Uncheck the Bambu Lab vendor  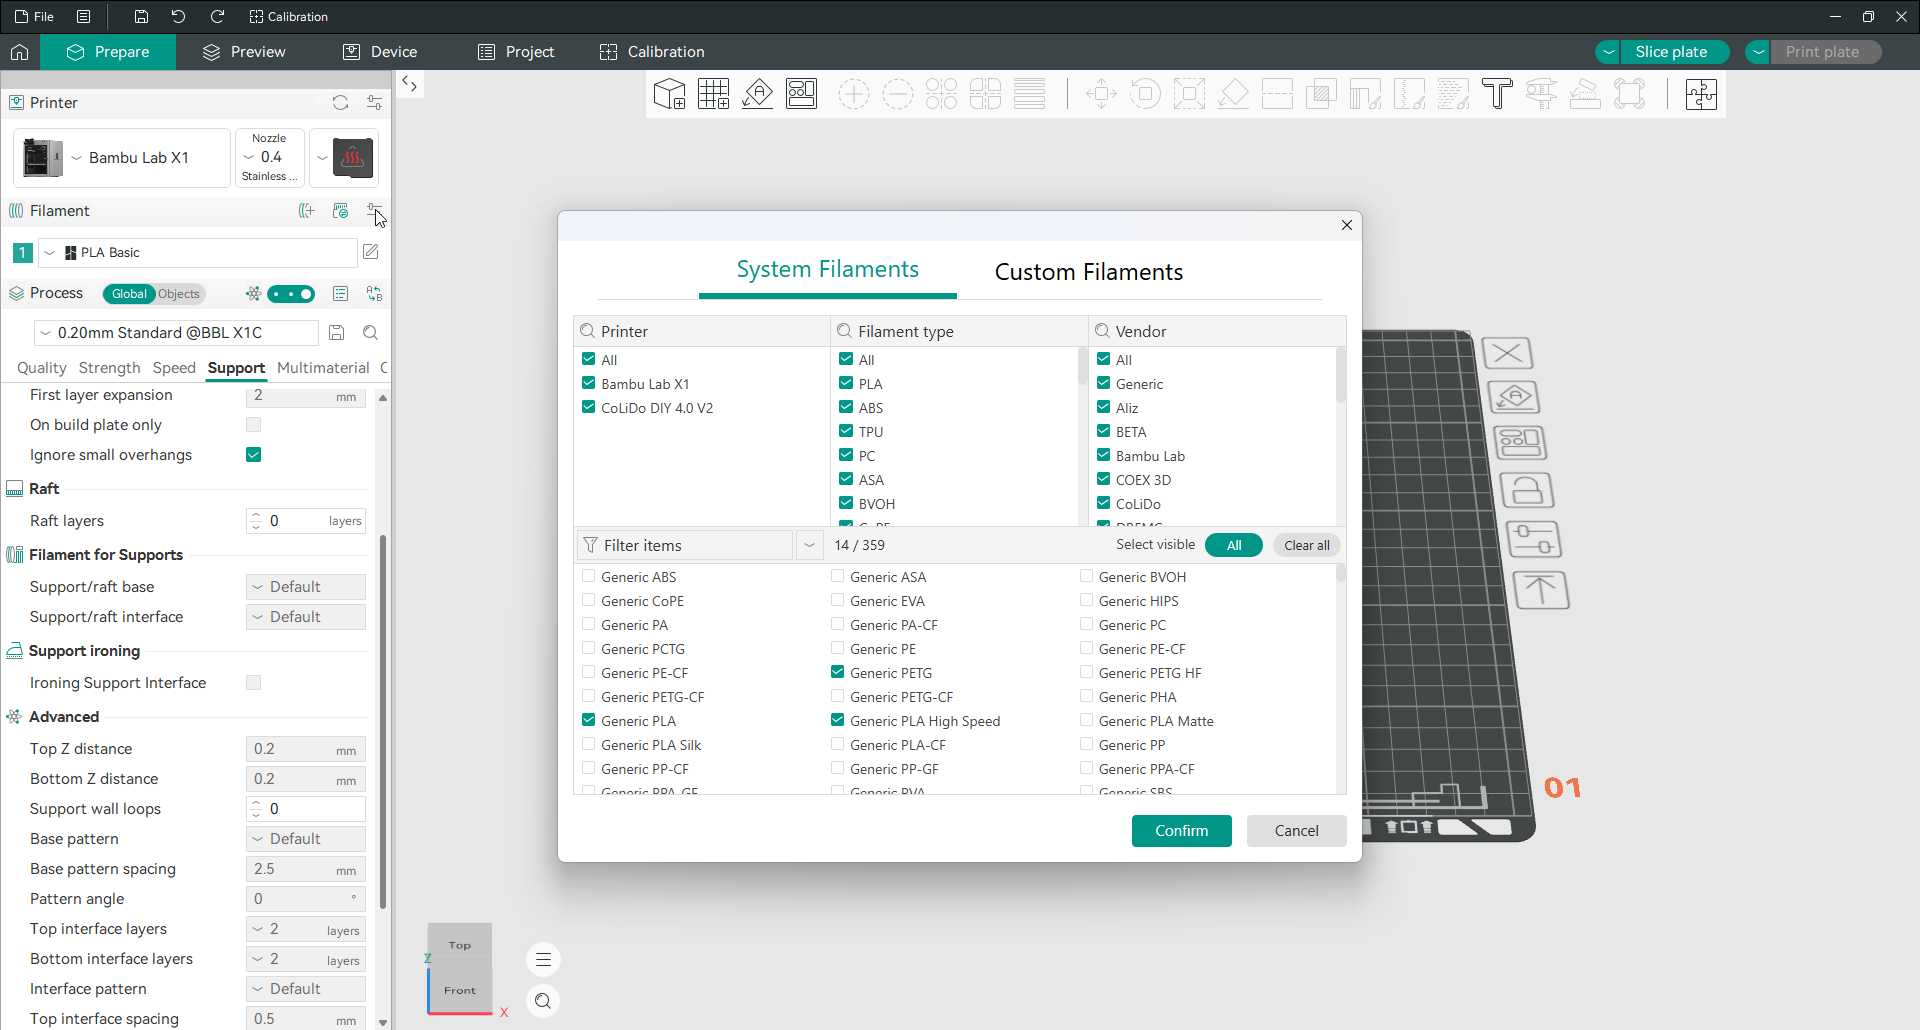pyautogui.click(x=1103, y=456)
